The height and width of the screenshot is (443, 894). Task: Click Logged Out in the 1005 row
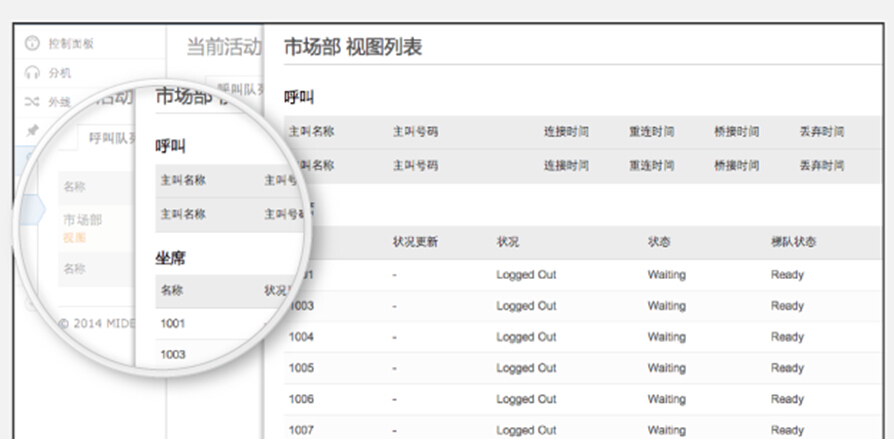tap(526, 368)
